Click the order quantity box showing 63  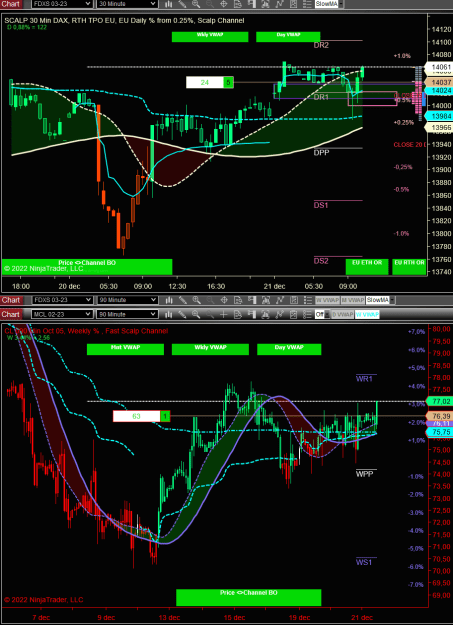(136, 416)
